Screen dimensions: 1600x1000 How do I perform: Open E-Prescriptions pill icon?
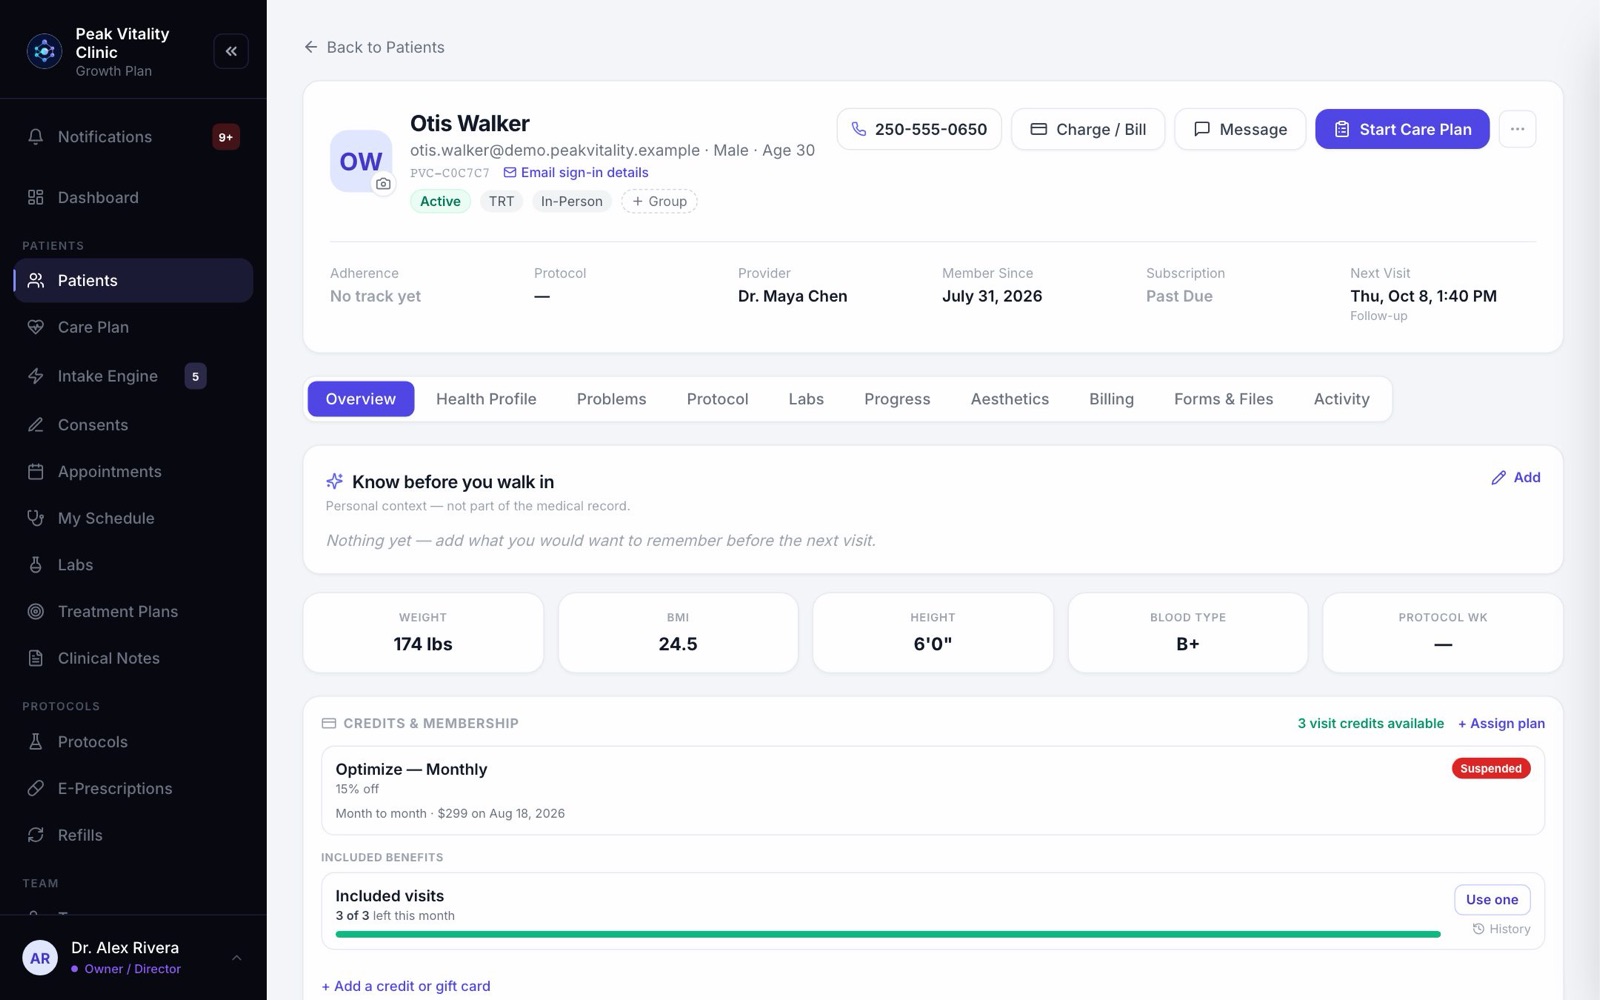click(36, 788)
